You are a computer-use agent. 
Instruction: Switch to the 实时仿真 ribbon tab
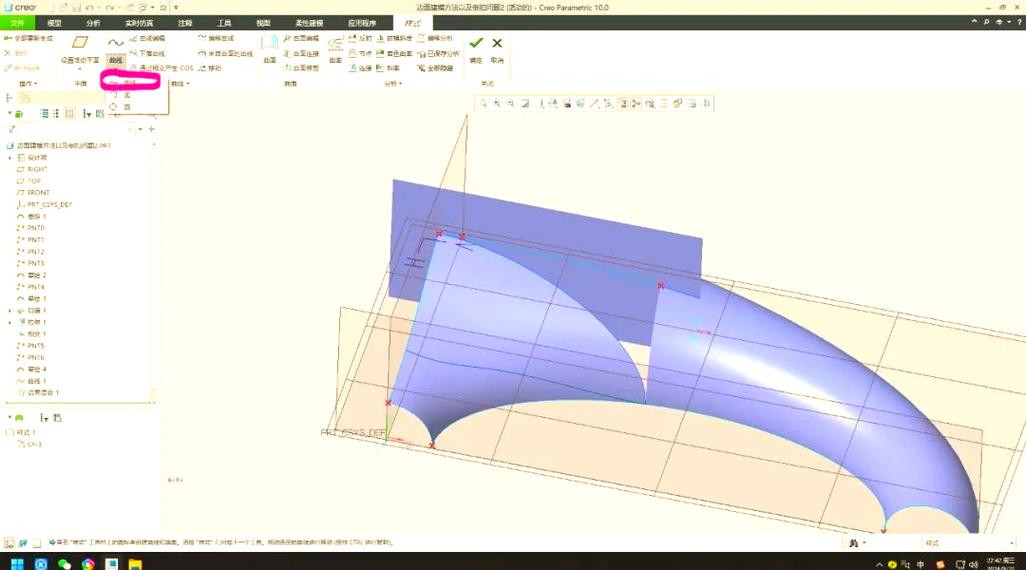pyautogui.click(x=139, y=23)
